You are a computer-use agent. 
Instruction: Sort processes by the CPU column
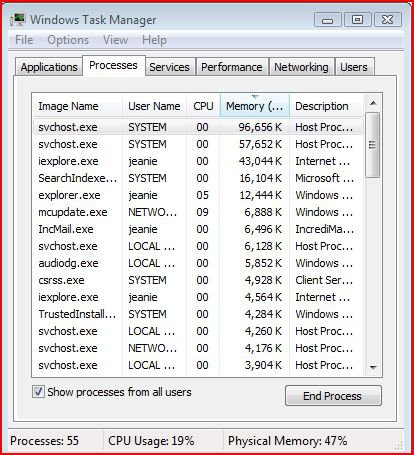(x=203, y=106)
